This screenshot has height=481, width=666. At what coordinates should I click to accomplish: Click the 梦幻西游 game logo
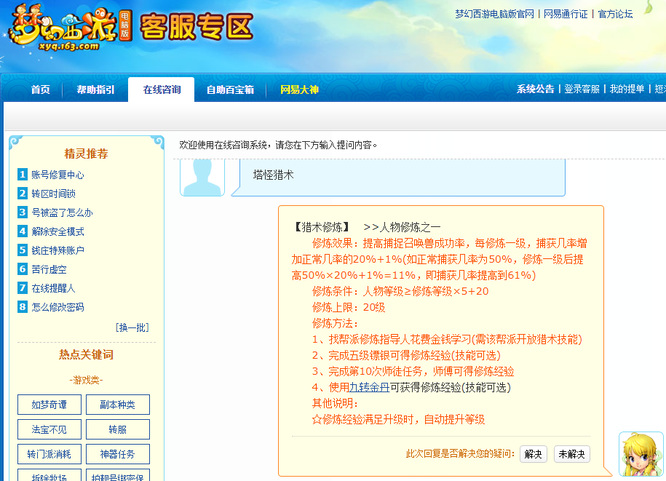click(x=69, y=28)
